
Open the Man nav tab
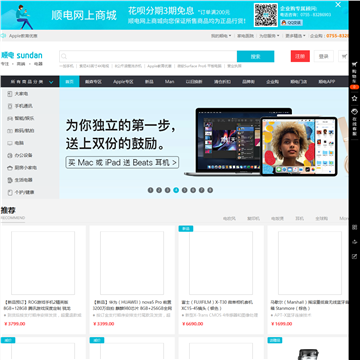click(169, 82)
